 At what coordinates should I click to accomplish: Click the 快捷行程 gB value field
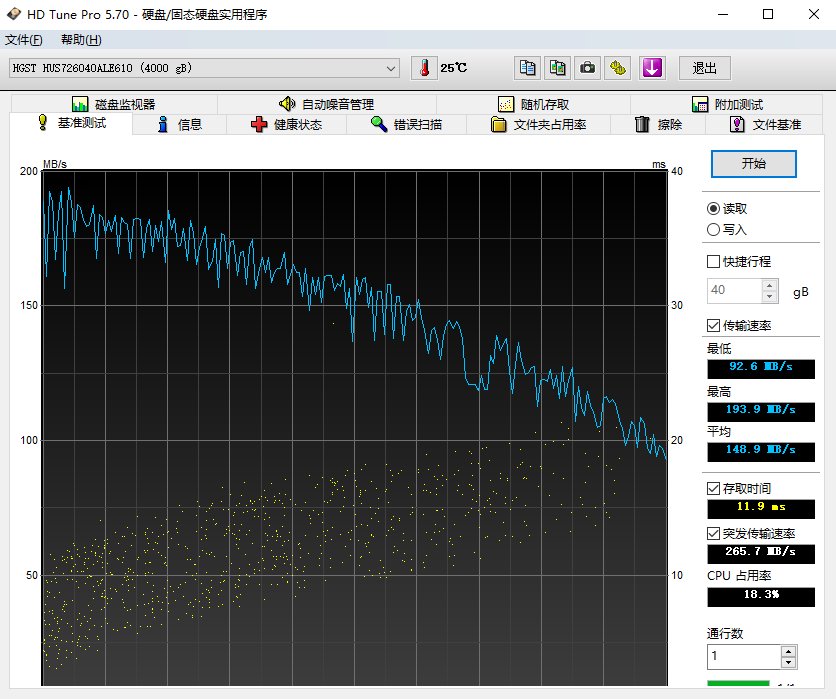pos(734,291)
